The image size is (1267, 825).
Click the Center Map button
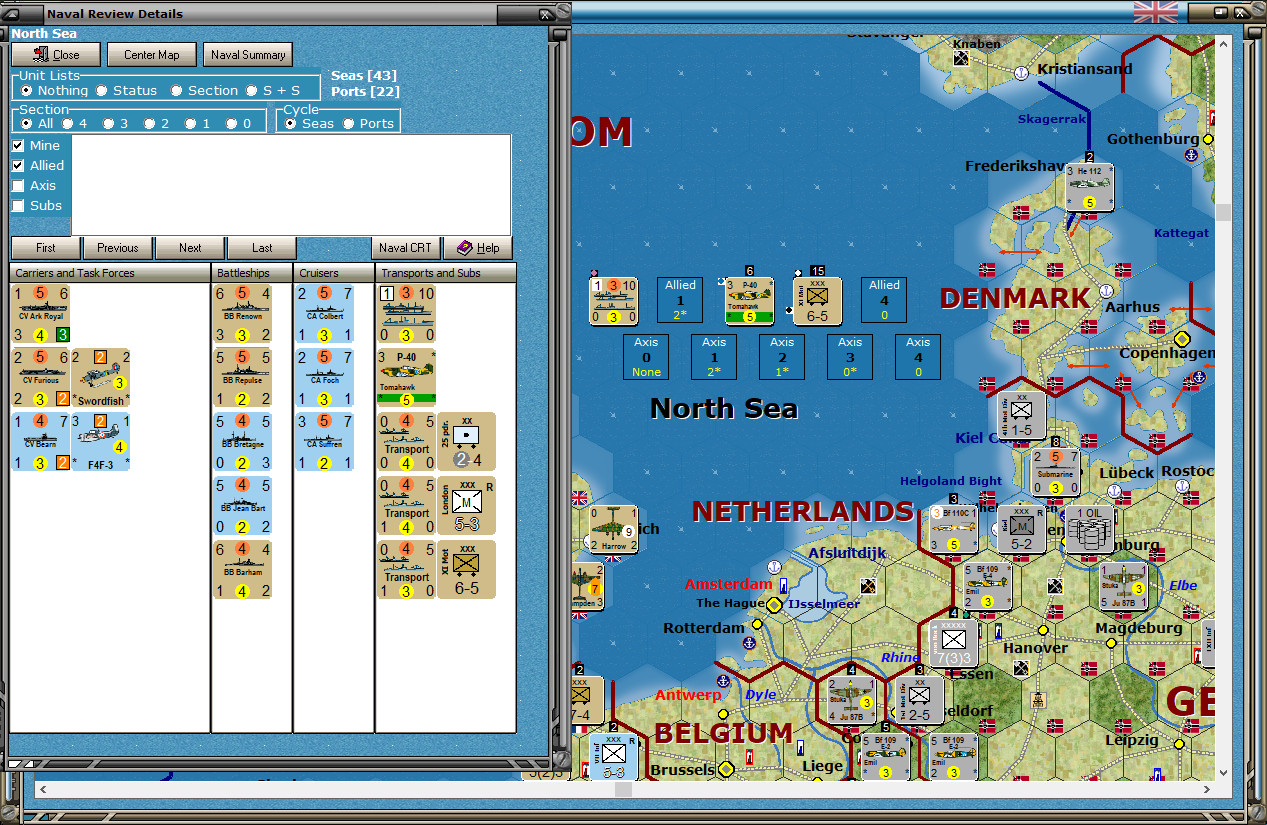point(151,54)
